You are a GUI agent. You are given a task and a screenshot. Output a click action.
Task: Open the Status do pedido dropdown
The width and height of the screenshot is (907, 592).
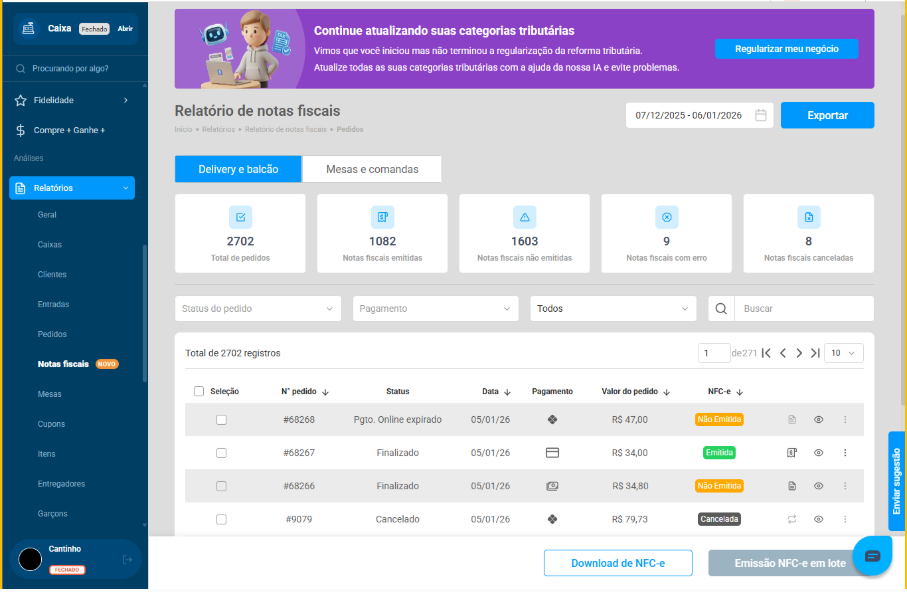pyautogui.click(x=258, y=309)
